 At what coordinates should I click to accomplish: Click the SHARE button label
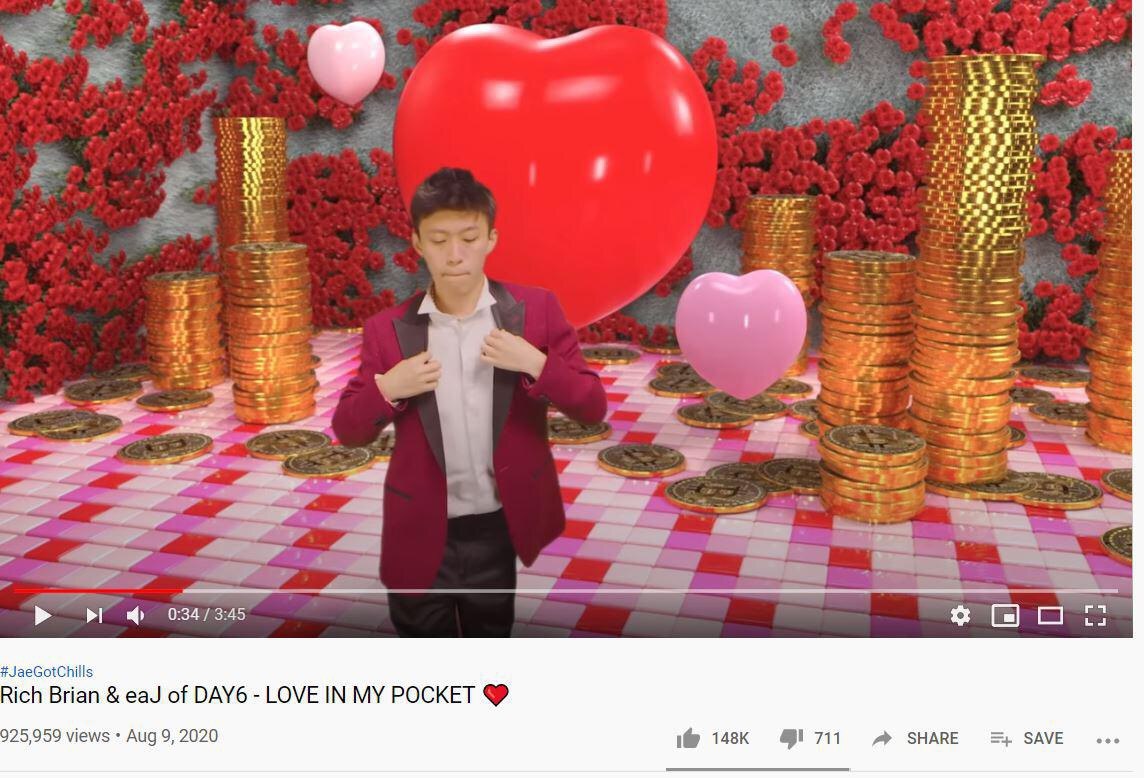932,739
